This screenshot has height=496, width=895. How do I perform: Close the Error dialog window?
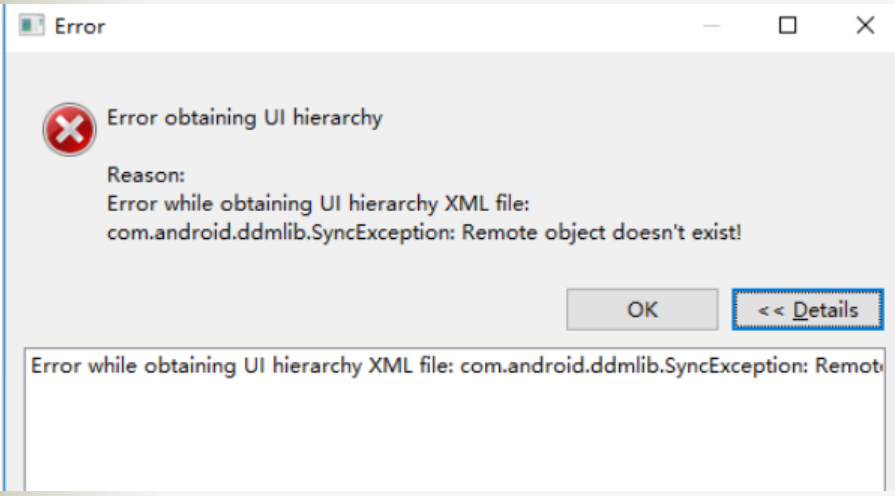click(865, 26)
